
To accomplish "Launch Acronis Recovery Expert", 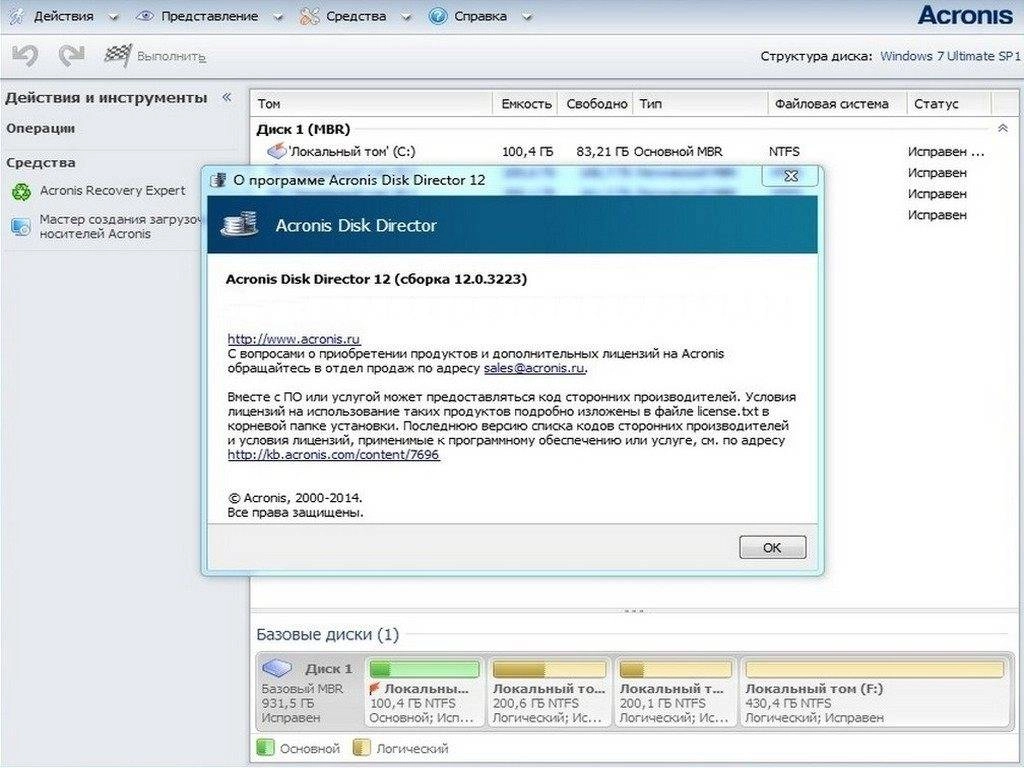I will (112, 191).
